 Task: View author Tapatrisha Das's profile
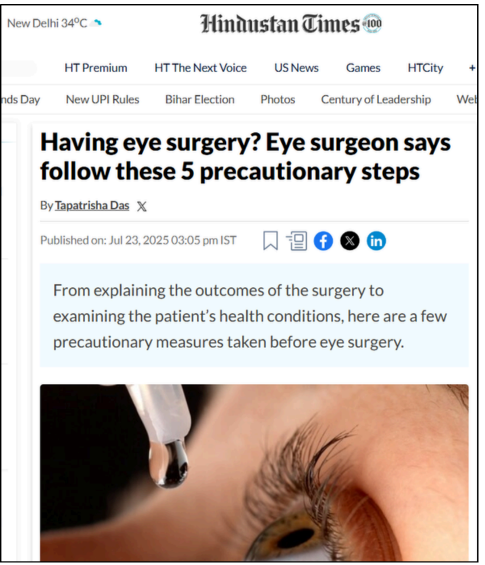92,205
